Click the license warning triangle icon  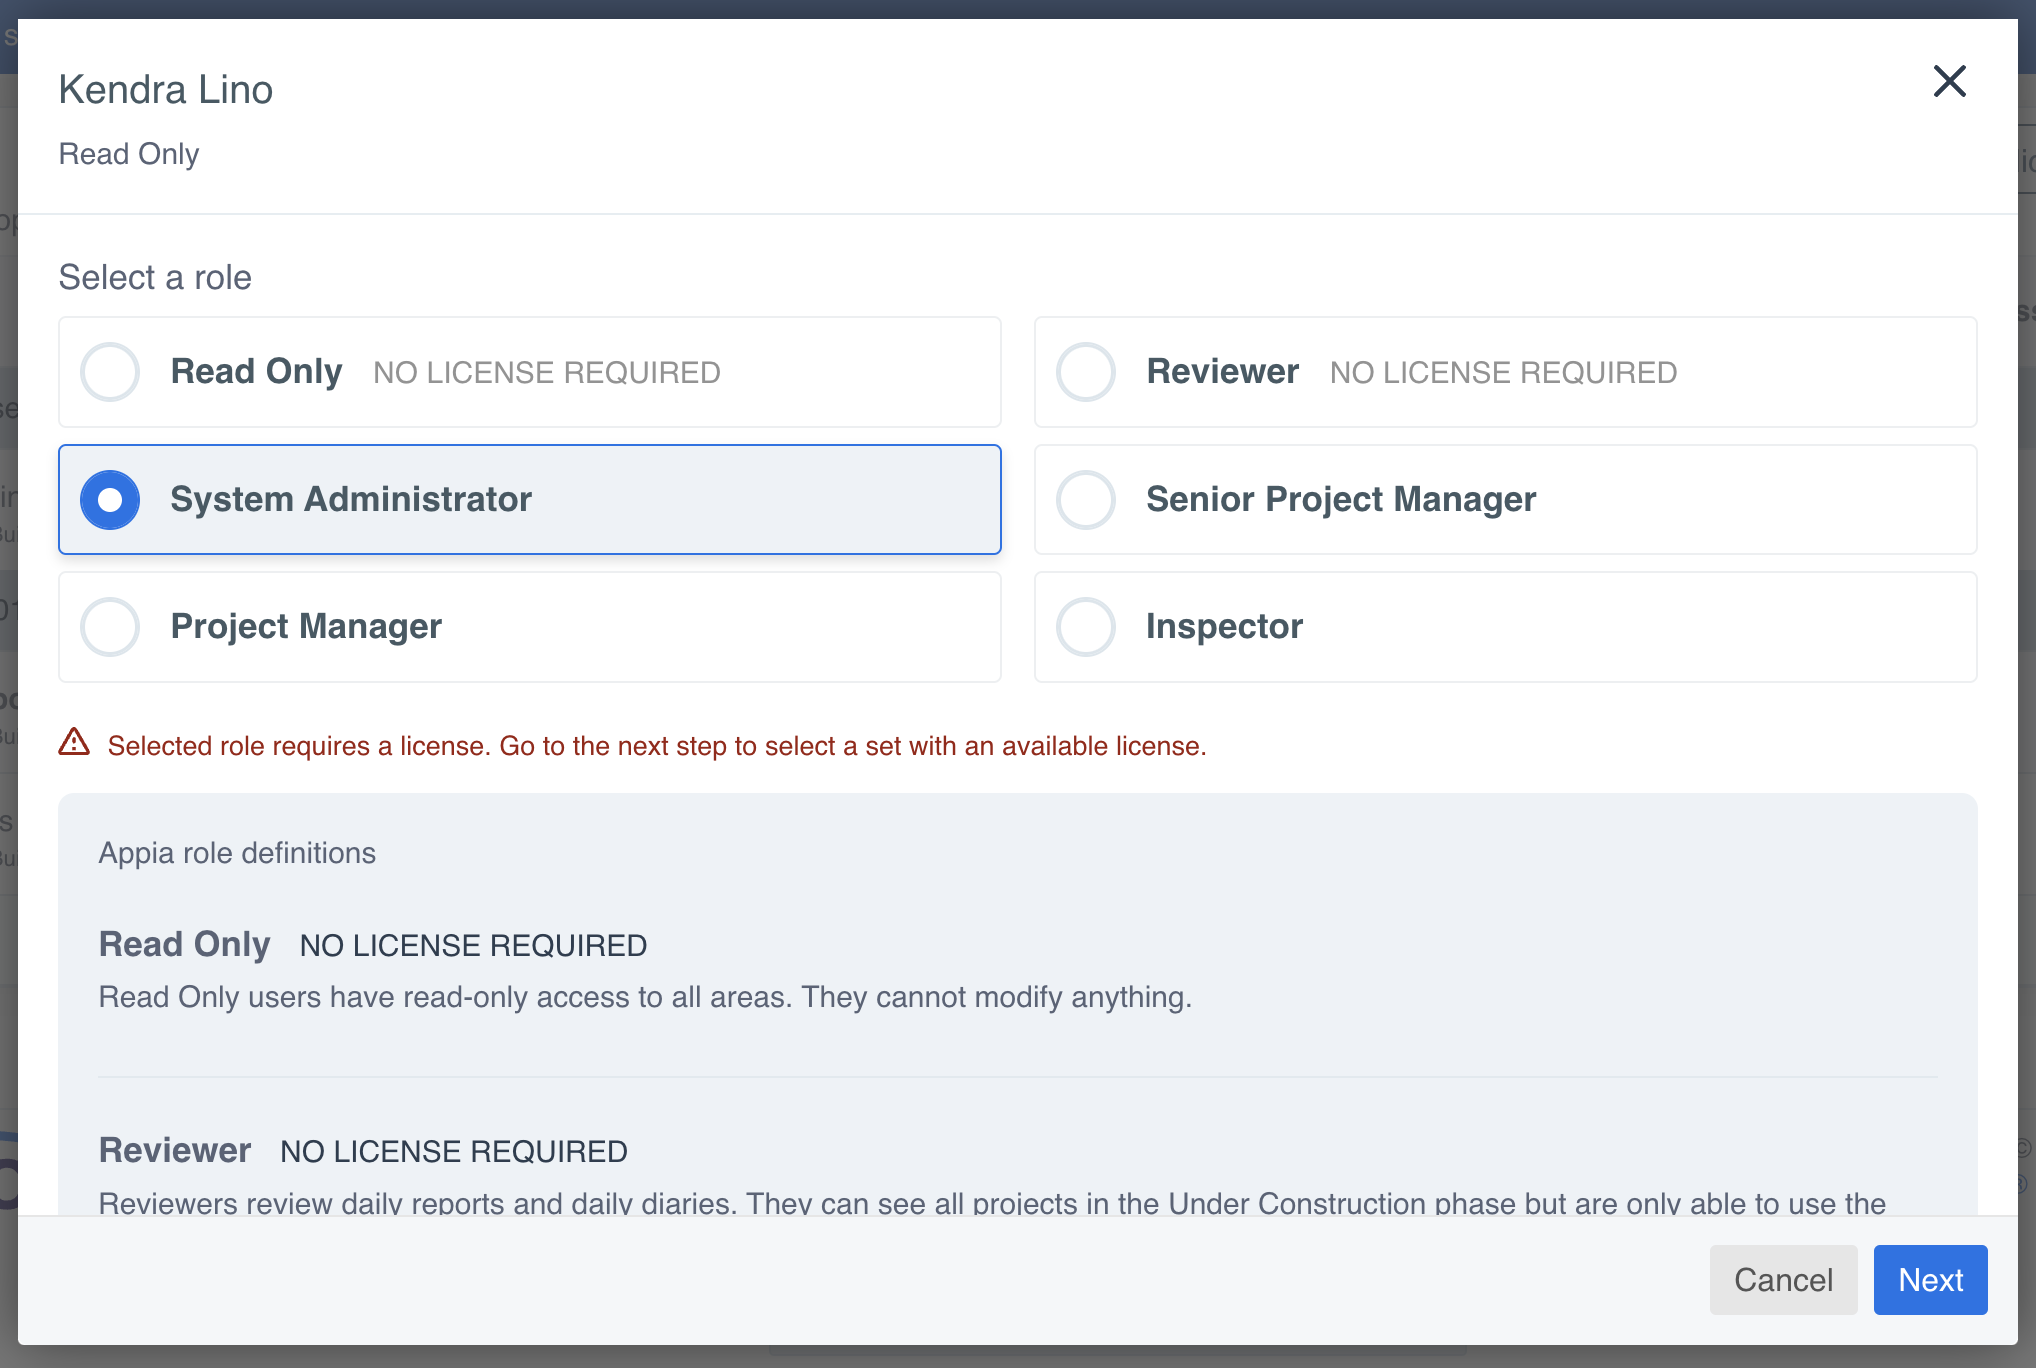coord(74,743)
